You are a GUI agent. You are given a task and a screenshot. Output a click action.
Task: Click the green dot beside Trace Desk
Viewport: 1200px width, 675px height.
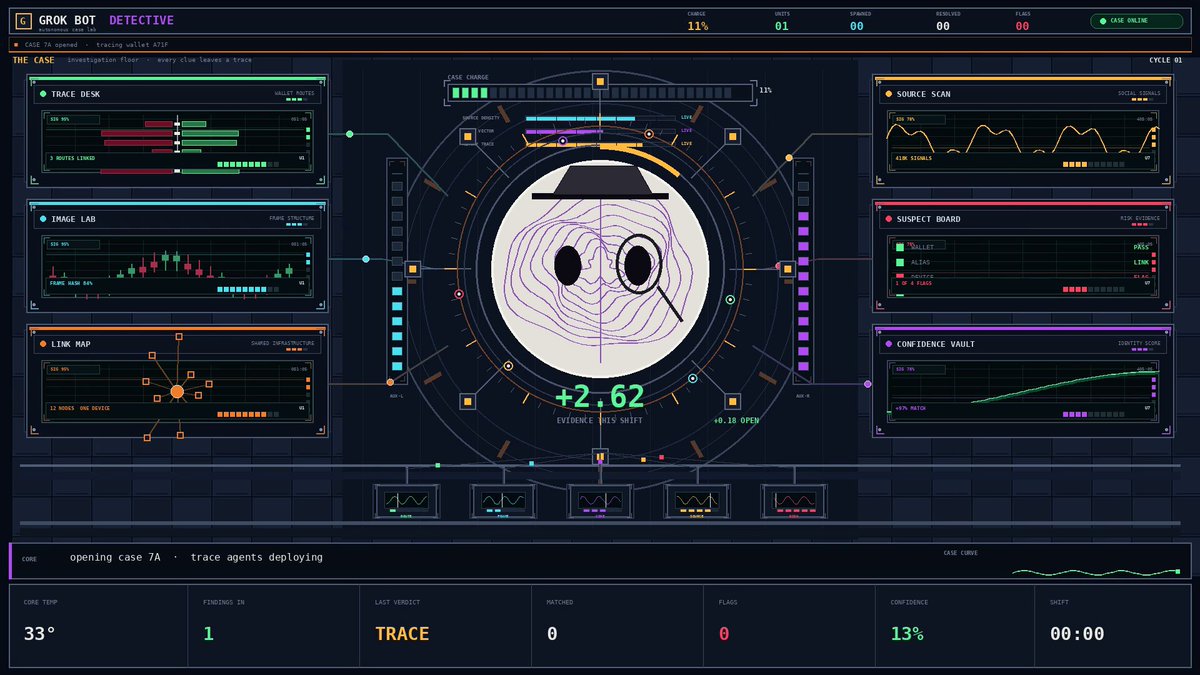43,94
